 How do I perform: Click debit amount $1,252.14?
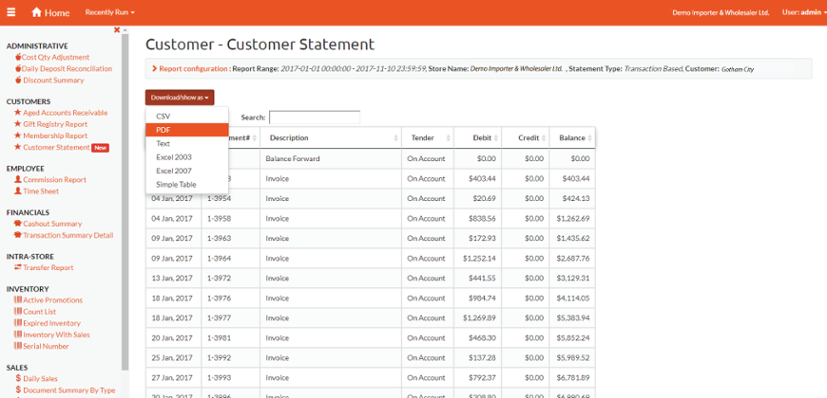click(x=479, y=258)
